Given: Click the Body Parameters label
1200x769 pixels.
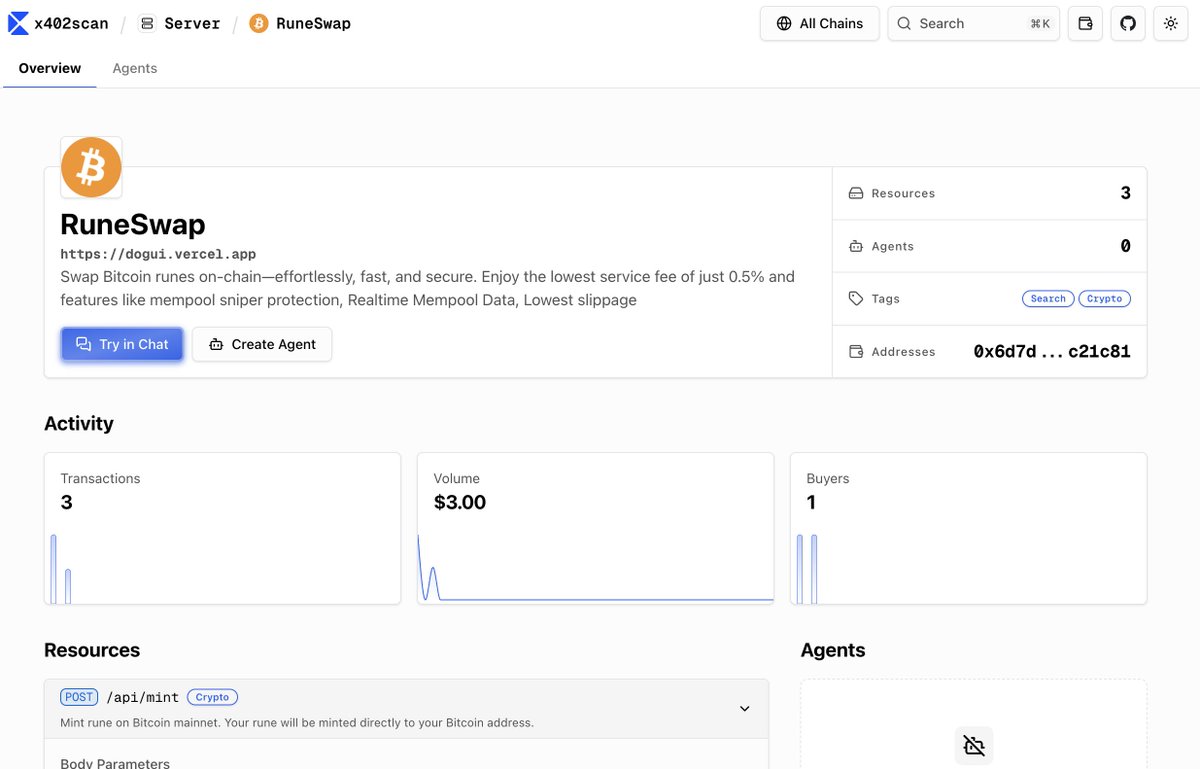Looking at the screenshot, I should tap(115, 763).
